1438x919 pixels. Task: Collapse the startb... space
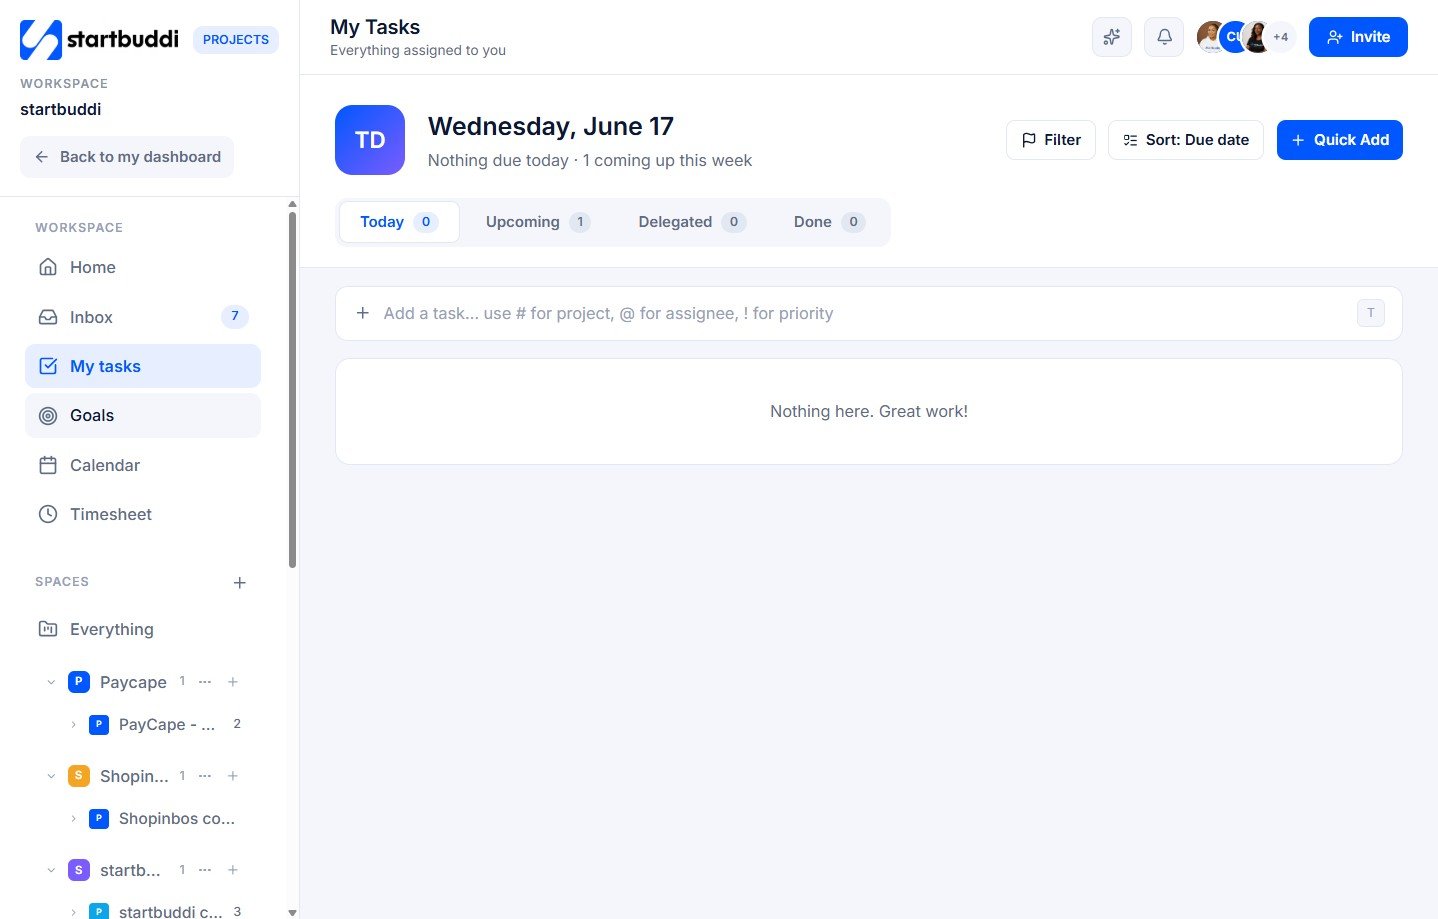click(x=51, y=870)
